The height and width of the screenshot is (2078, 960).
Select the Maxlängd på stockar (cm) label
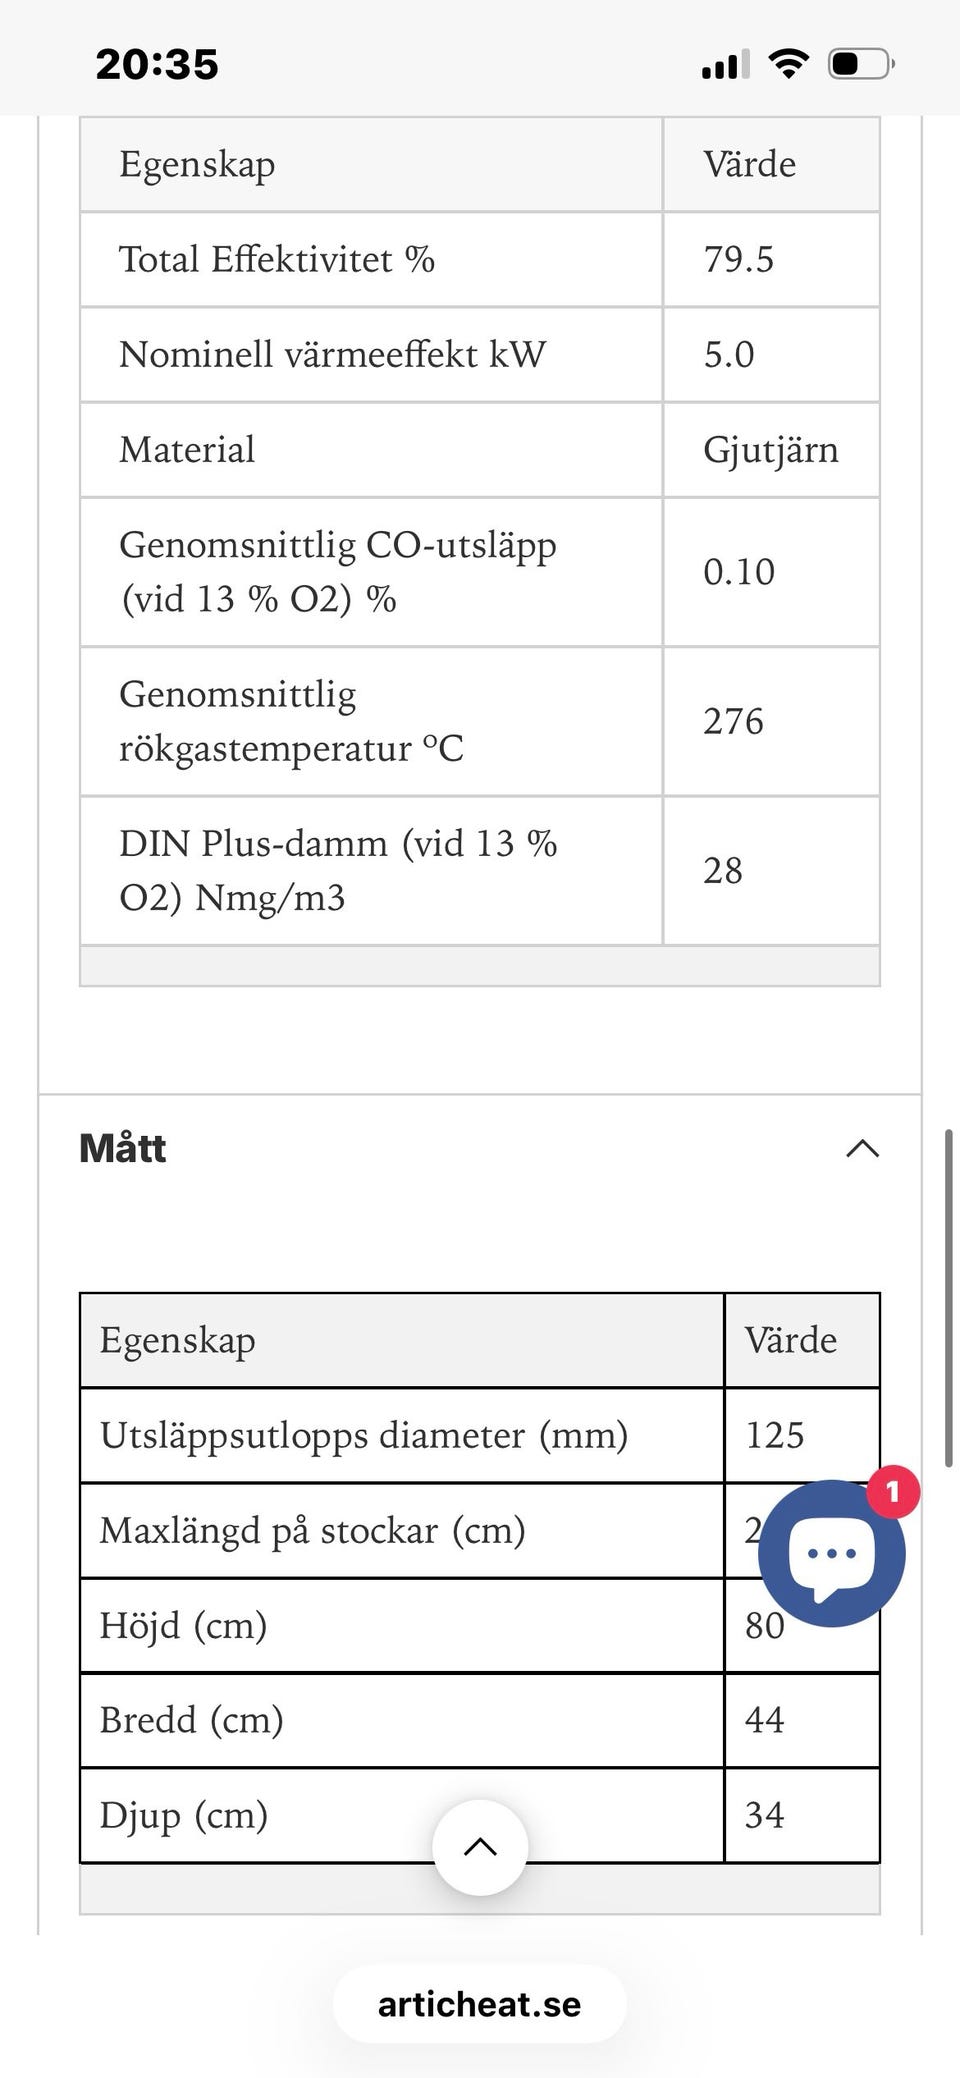(312, 1530)
